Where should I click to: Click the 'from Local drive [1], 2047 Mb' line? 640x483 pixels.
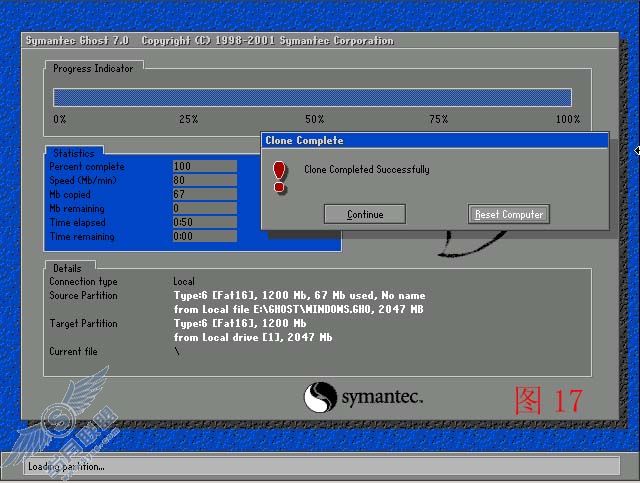tap(253, 337)
